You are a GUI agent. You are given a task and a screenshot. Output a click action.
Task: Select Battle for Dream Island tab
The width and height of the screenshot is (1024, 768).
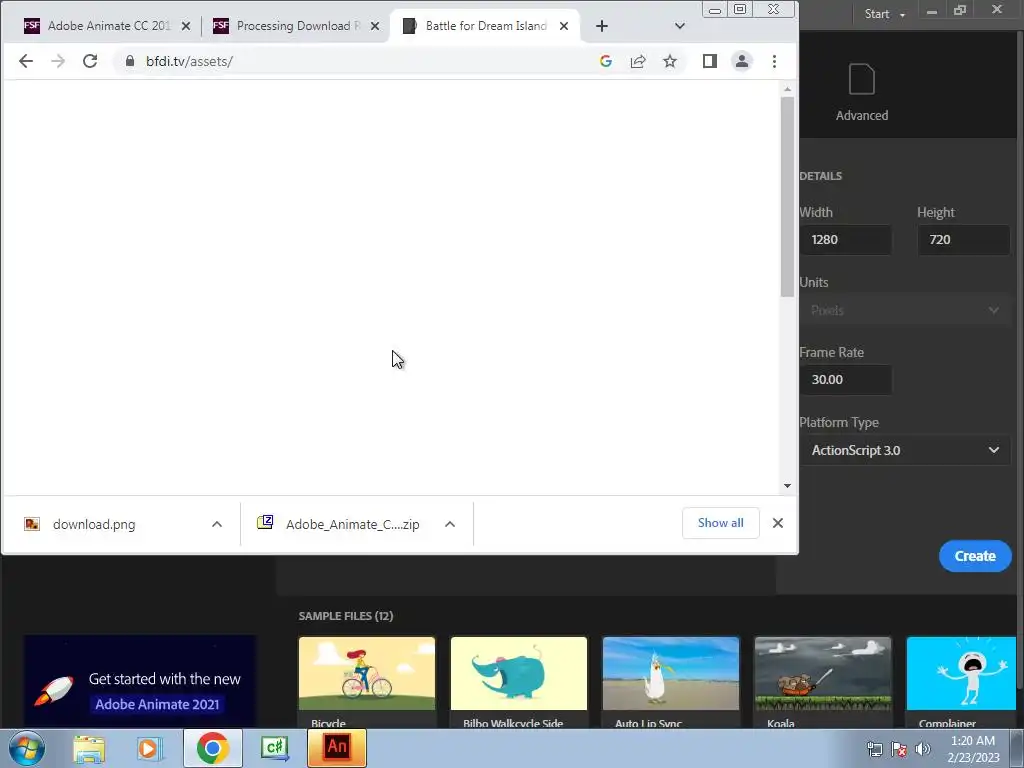pyautogui.click(x=486, y=26)
